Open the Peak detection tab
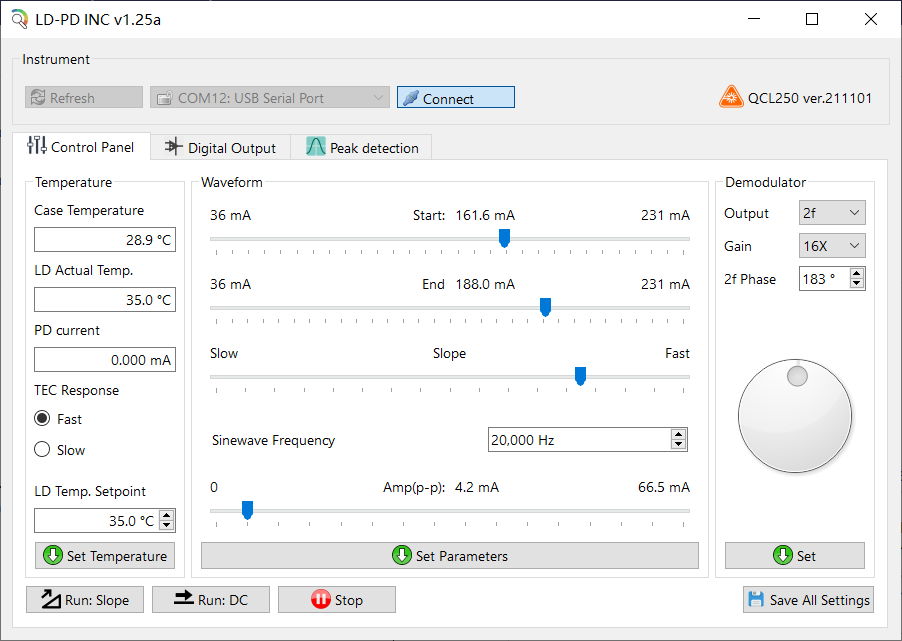902x641 pixels. click(x=362, y=148)
